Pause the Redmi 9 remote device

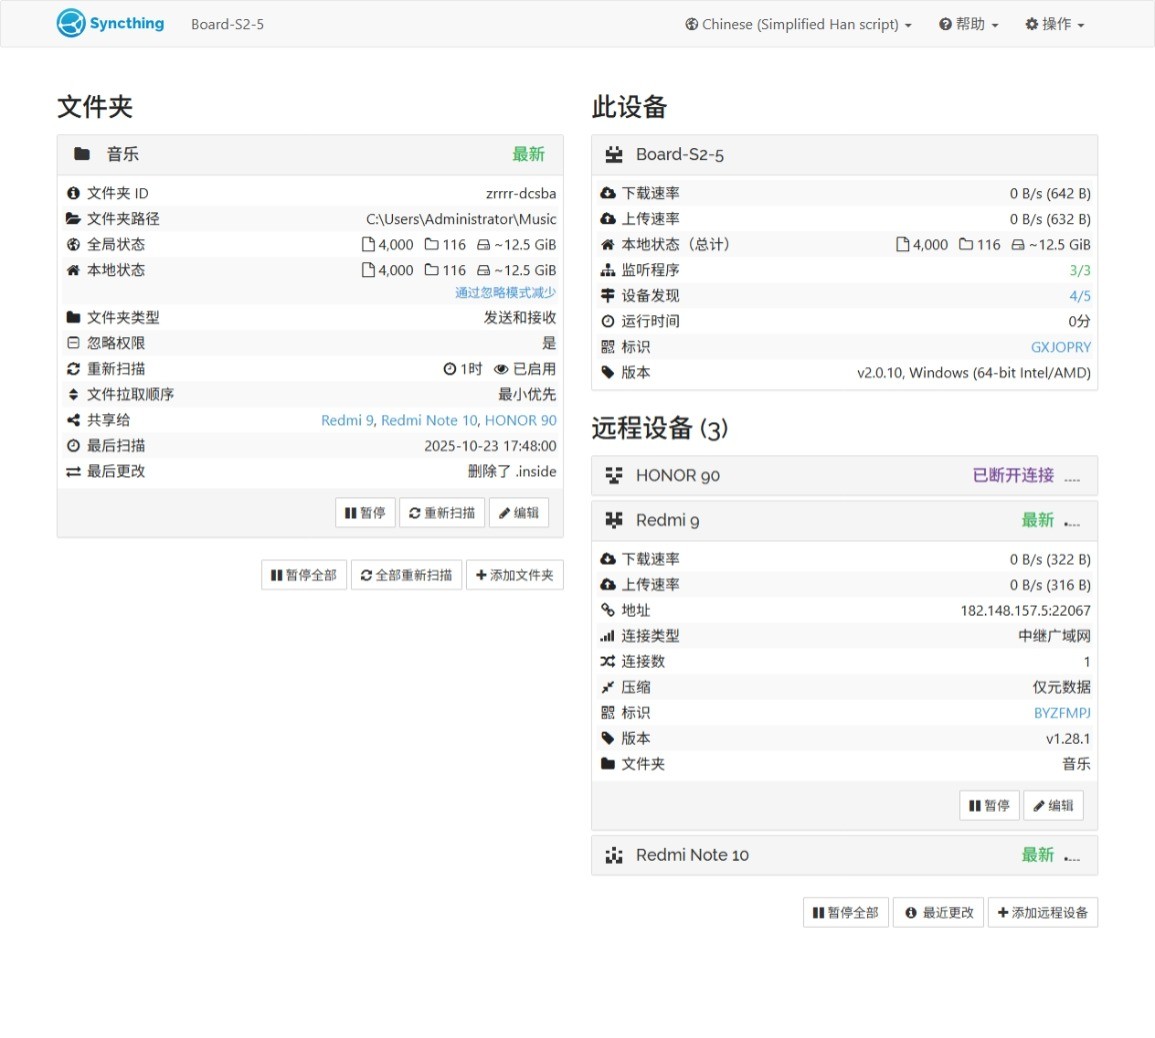989,806
